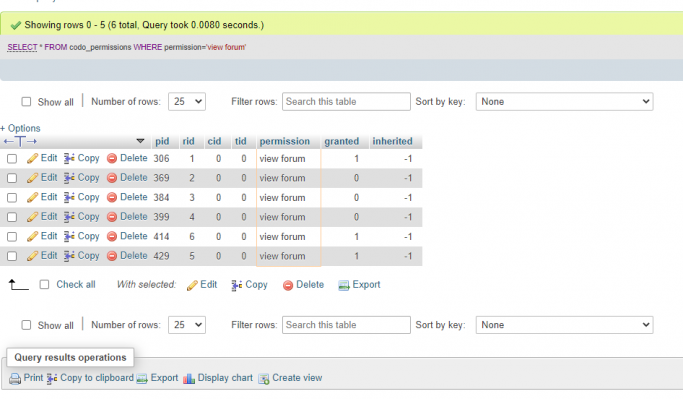
Task: Sort by the granted column header
Action: point(342,141)
